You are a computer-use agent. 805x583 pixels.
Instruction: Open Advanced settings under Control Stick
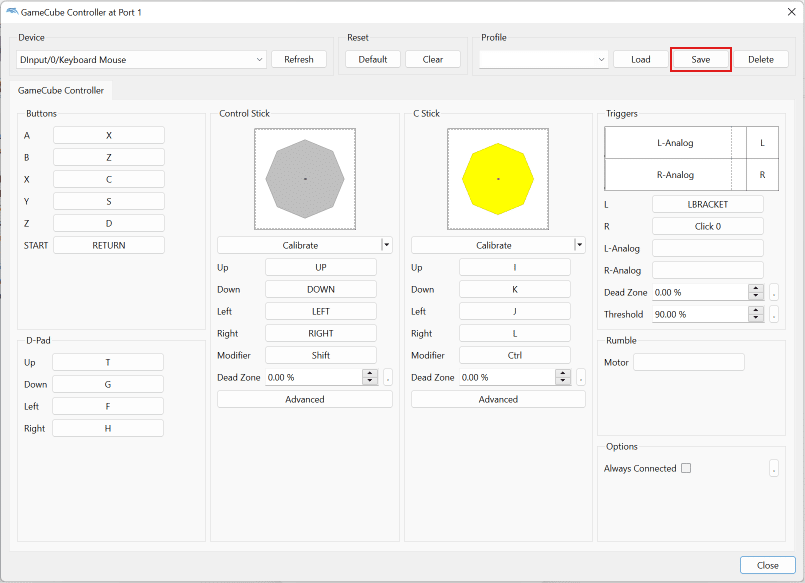point(305,399)
